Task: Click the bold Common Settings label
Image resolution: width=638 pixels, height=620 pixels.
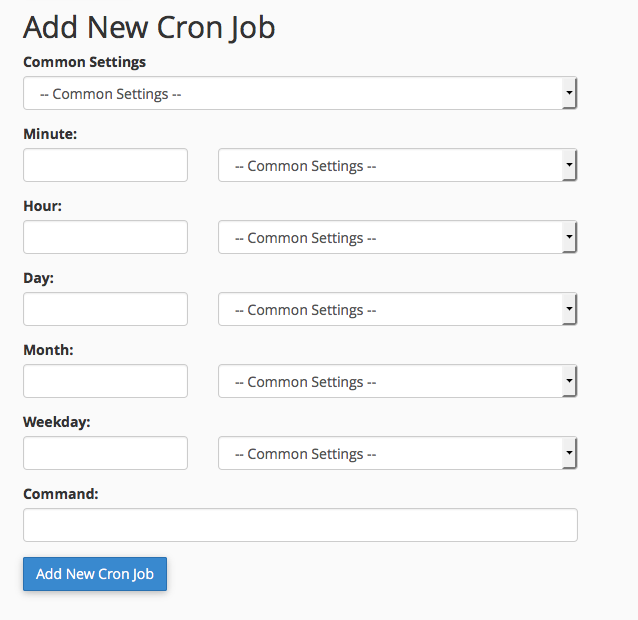Action: (84, 62)
